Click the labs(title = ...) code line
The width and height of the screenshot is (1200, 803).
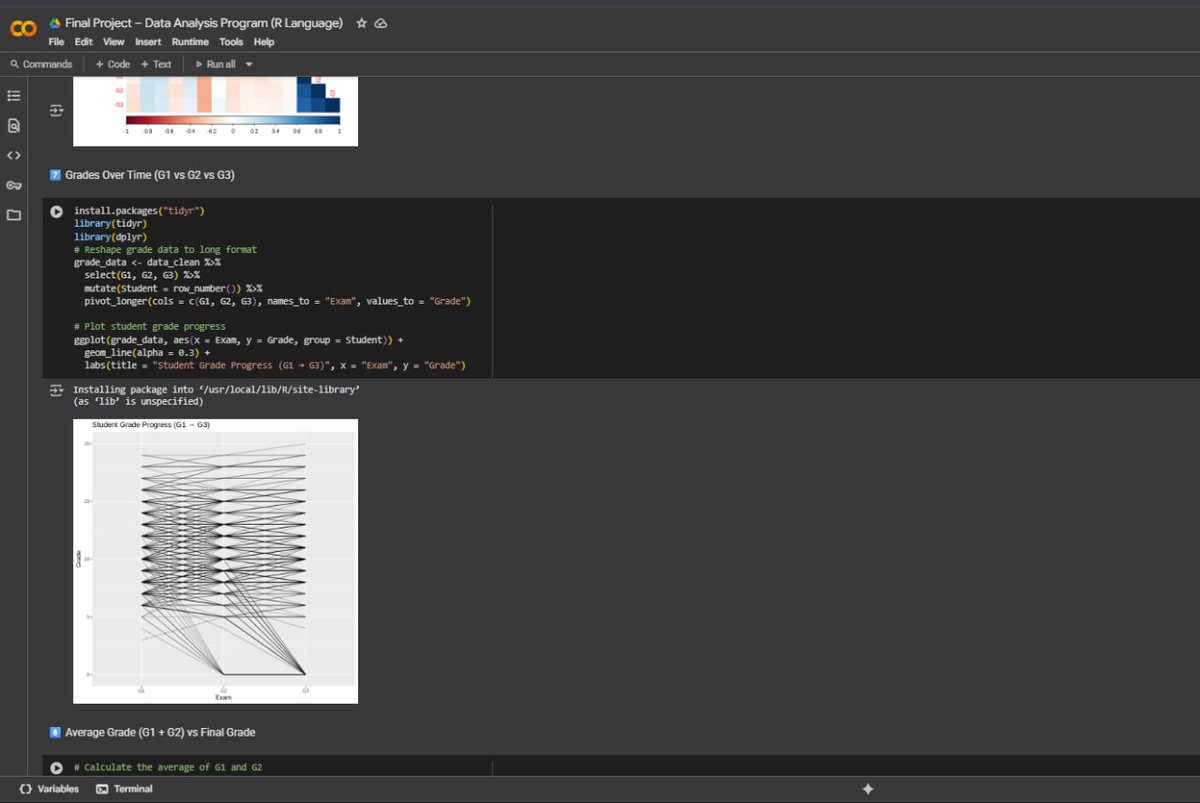(275, 366)
